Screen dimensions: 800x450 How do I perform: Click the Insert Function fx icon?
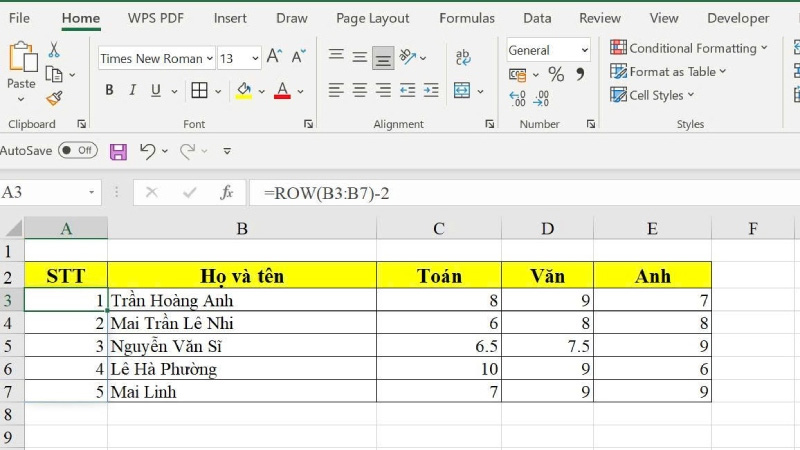click(227, 192)
